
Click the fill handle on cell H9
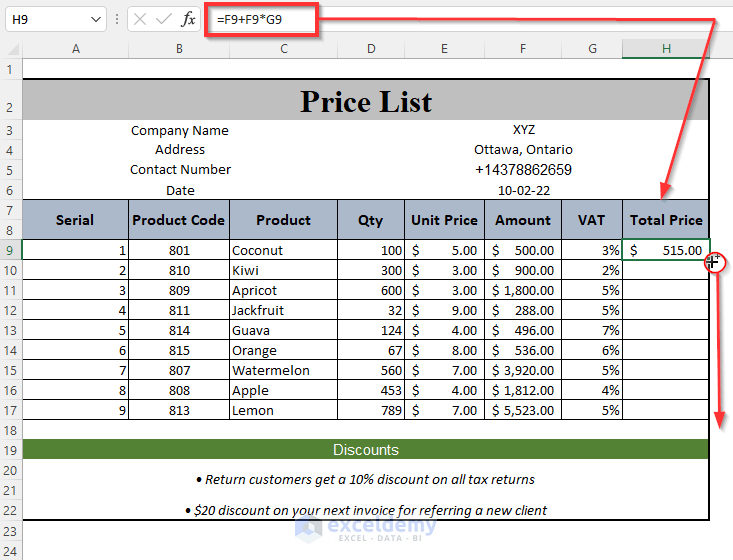click(709, 260)
